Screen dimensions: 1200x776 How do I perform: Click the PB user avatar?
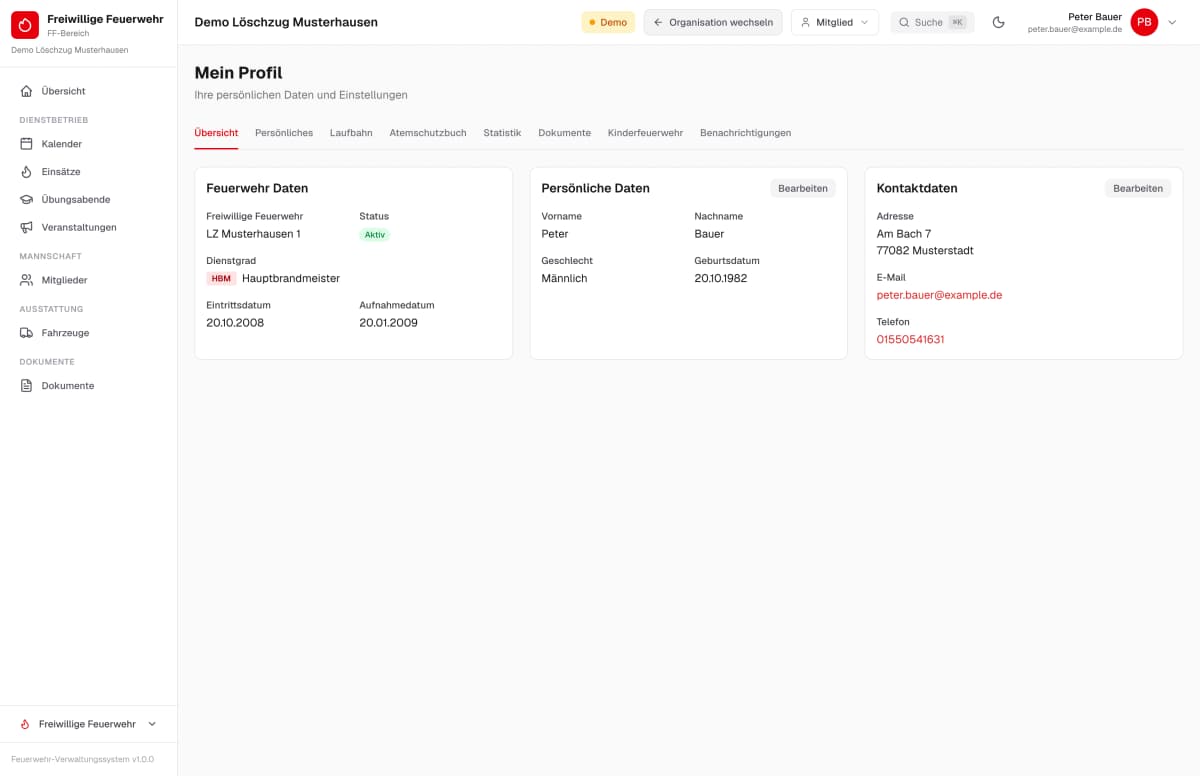[1144, 22]
